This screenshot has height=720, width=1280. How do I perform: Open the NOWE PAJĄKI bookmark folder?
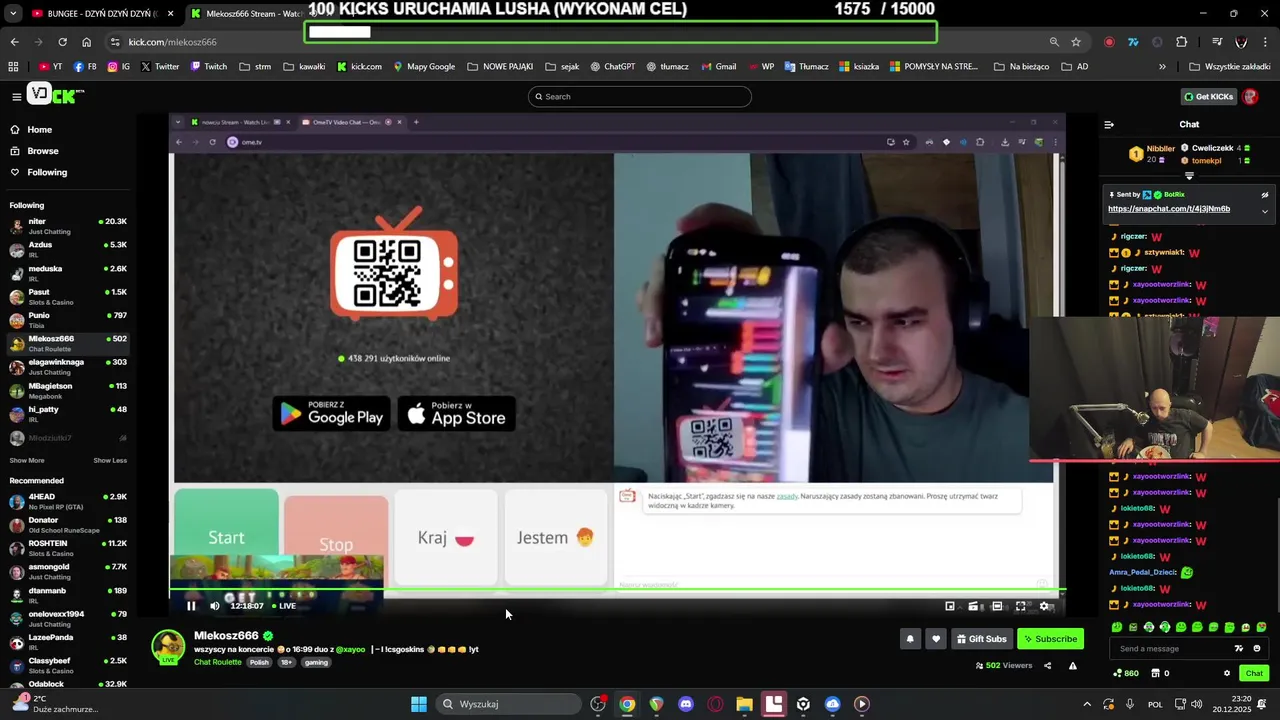coord(500,67)
